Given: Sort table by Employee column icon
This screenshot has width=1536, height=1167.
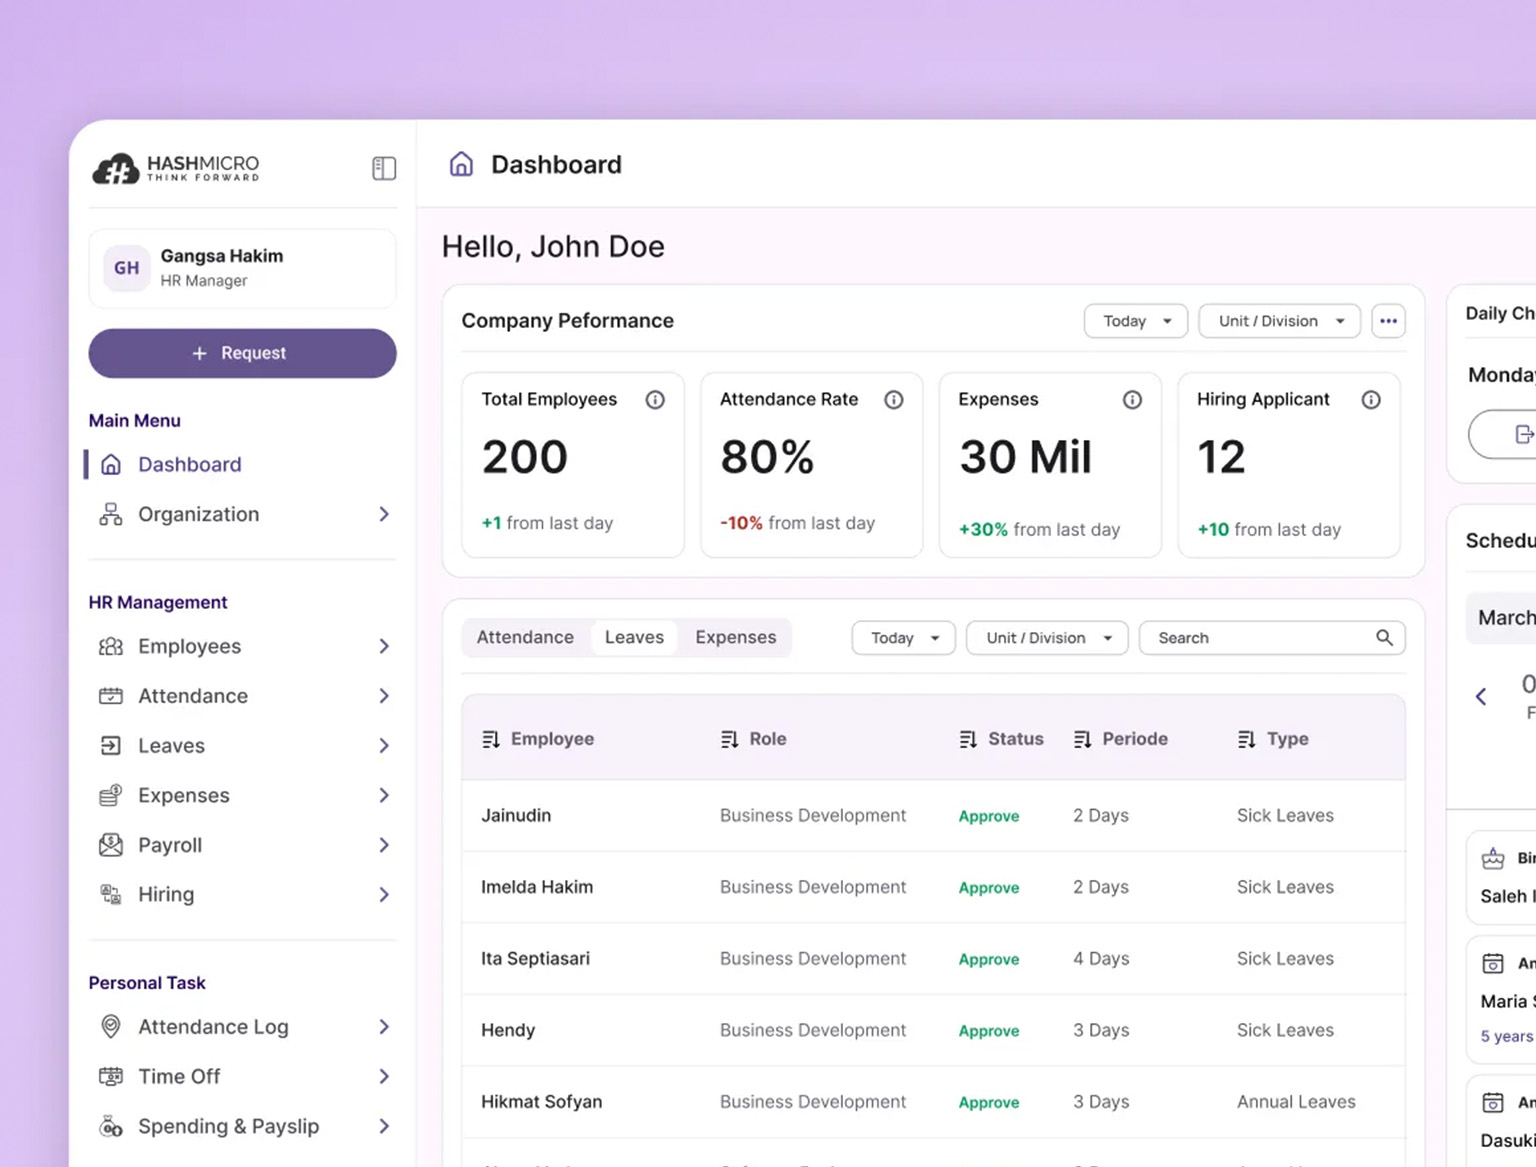Looking at the screenshot, I should coord(491,739).
